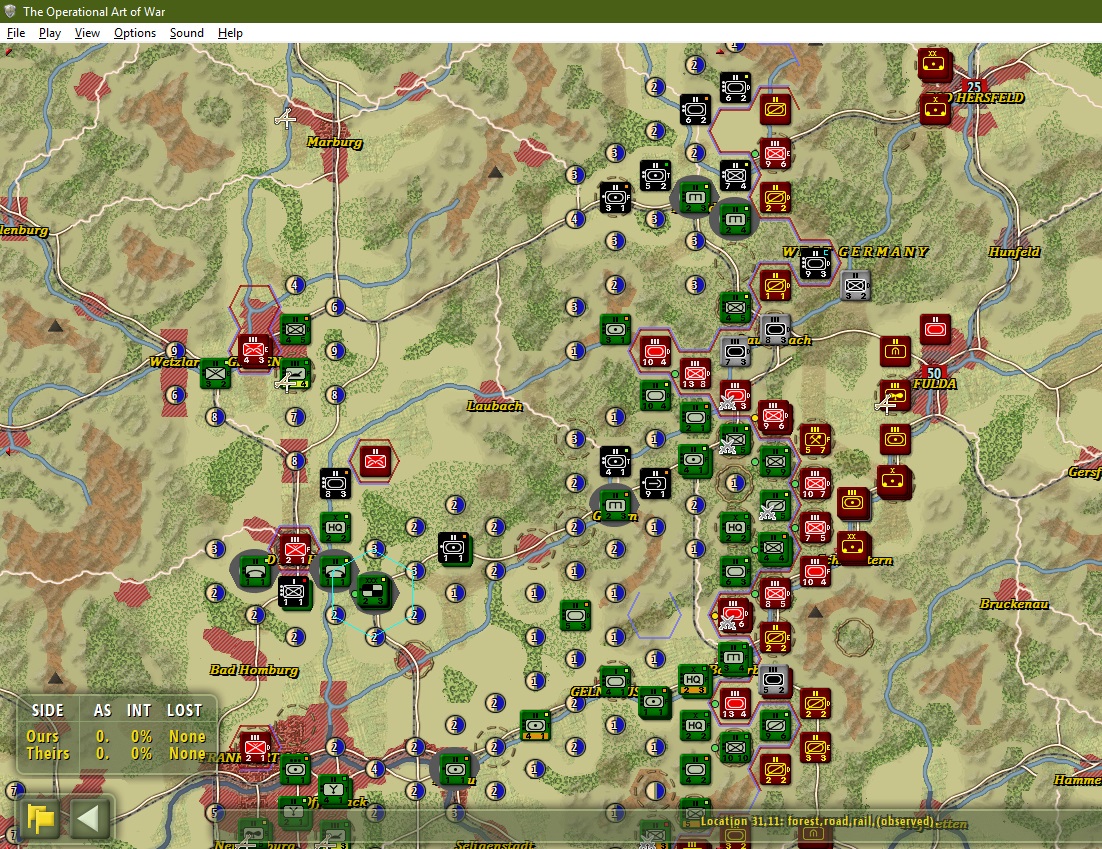Select red infantry unit 10-7
This screenshot has height=849, width=1102.
click(x=815, y=484)
